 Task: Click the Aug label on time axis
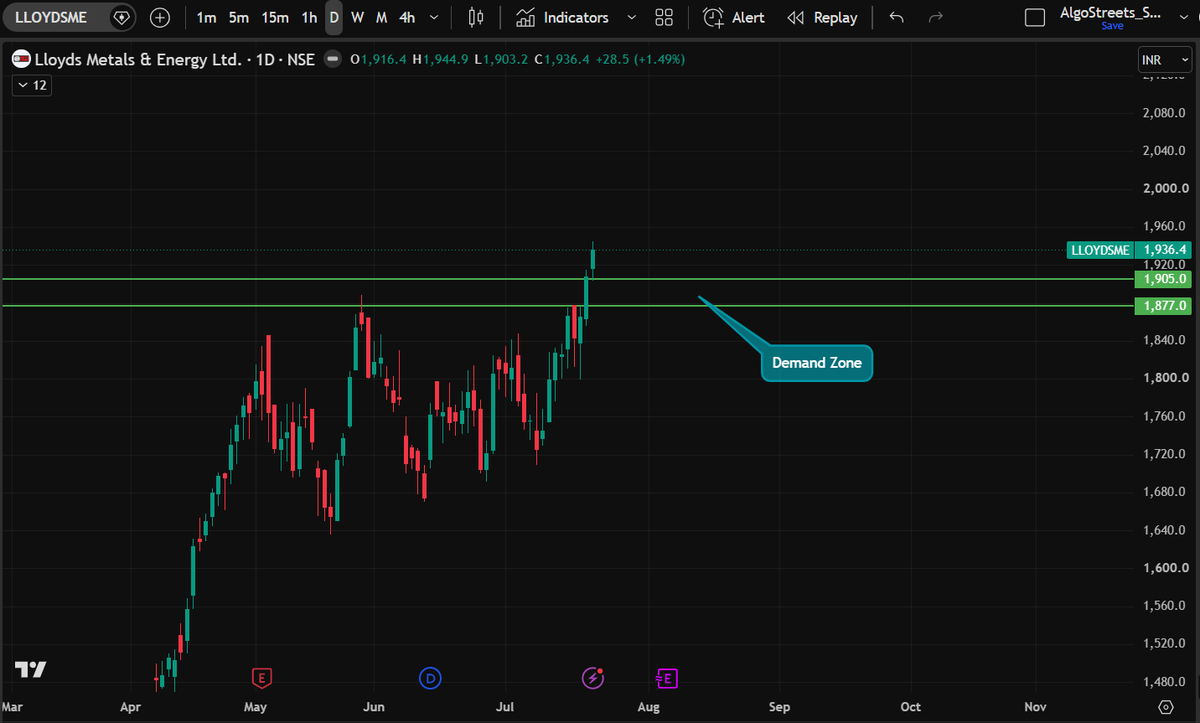[649, 706]
